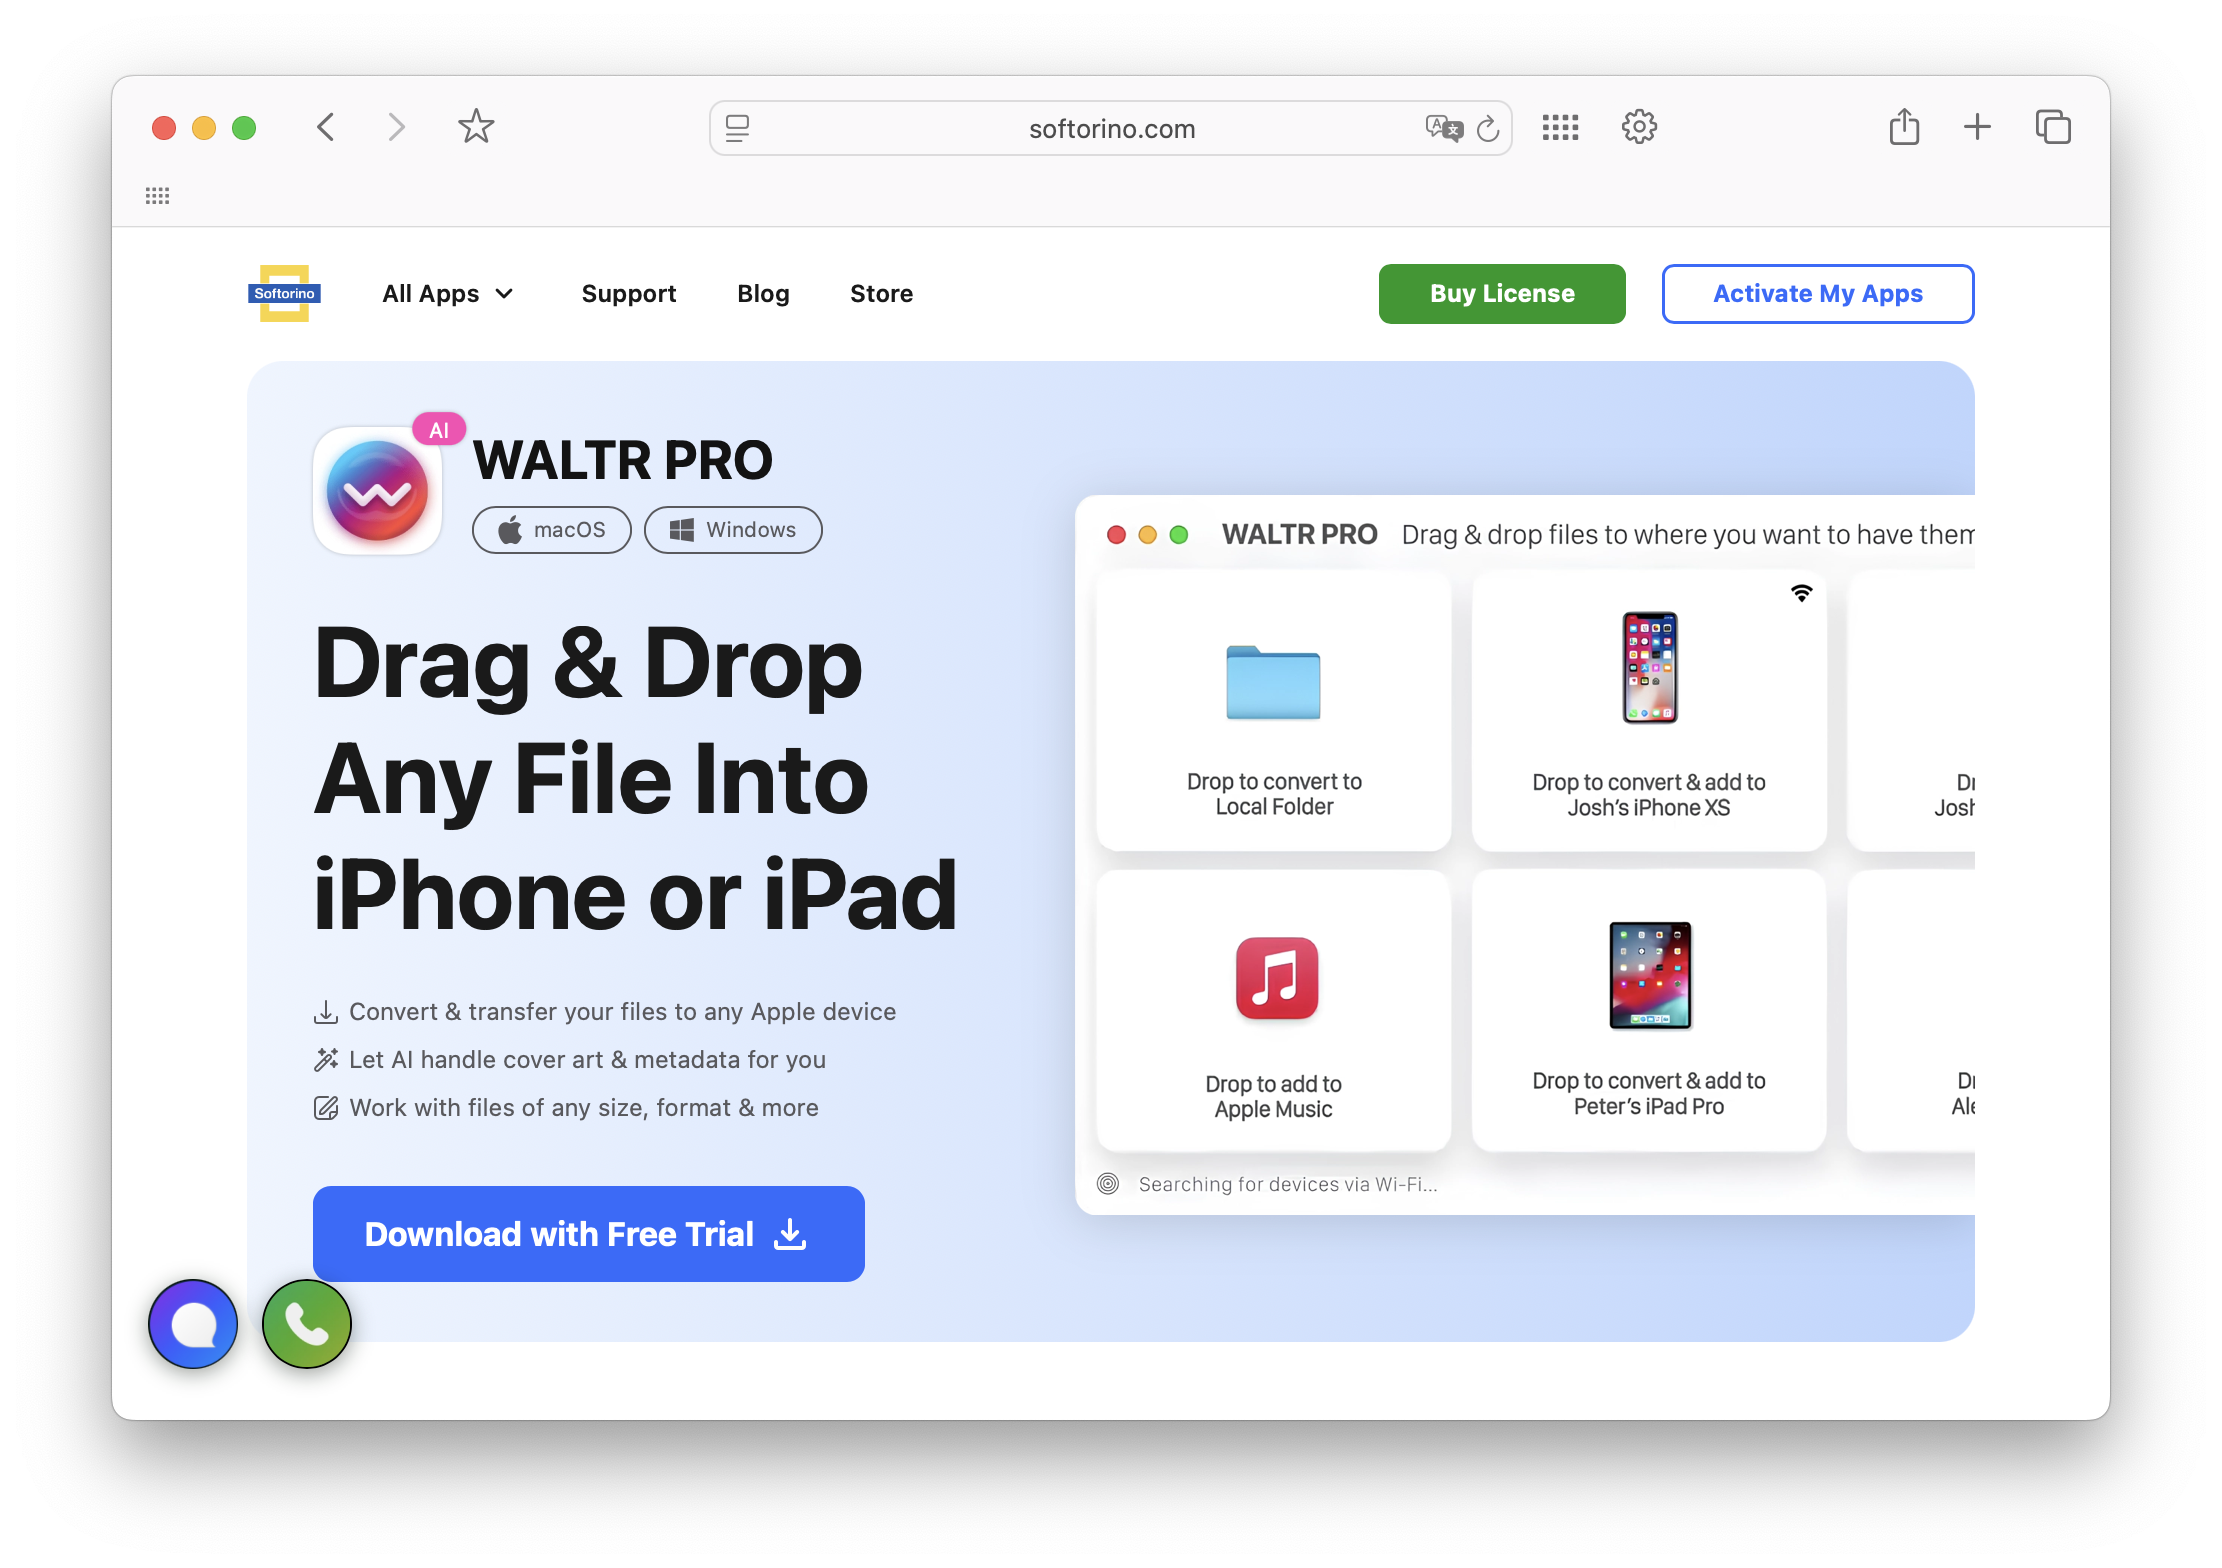Click the 'Drag & Drop Any File Into iPhone or iPad' headline
2222x1568 pixels.
tap(636, 779)
